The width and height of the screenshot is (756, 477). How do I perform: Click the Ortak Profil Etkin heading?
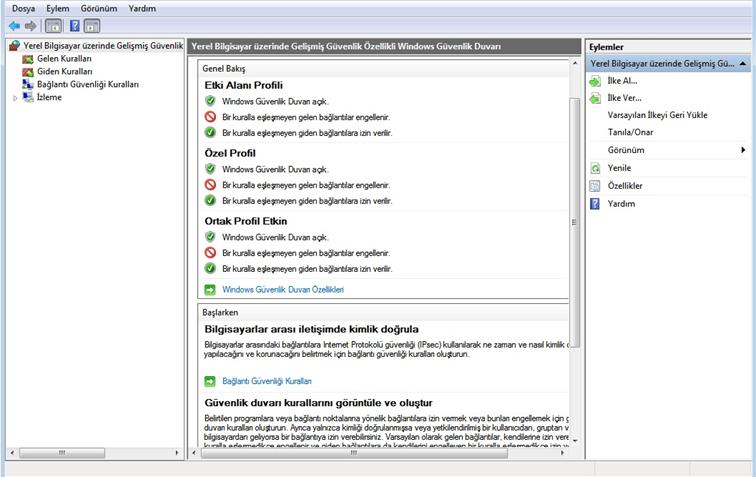[246, 221]
